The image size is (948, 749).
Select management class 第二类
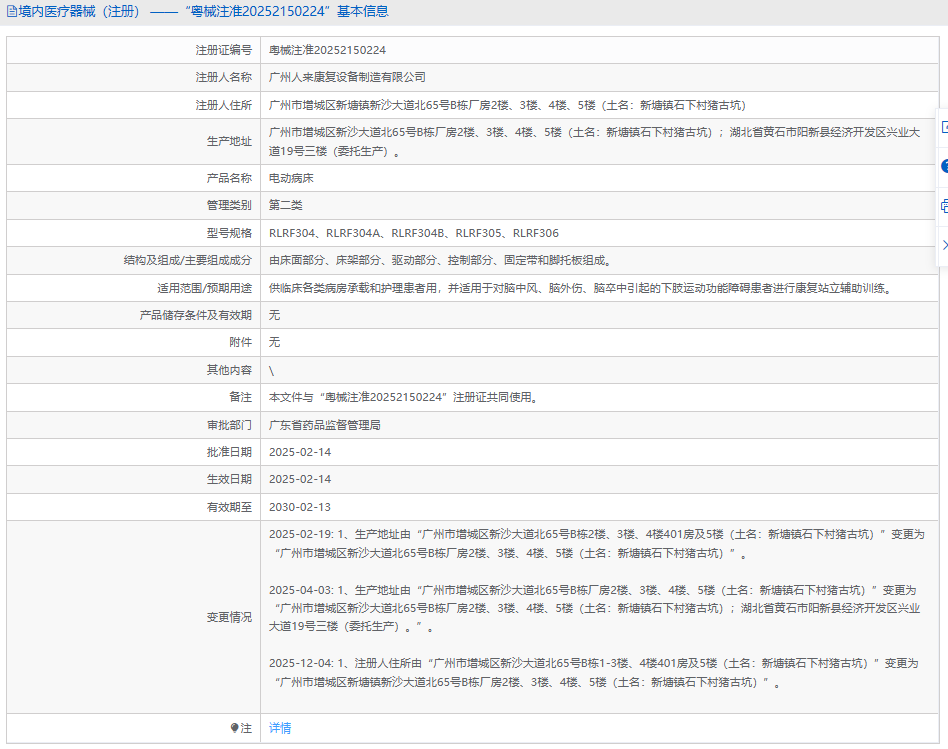[x=285, y=206]
